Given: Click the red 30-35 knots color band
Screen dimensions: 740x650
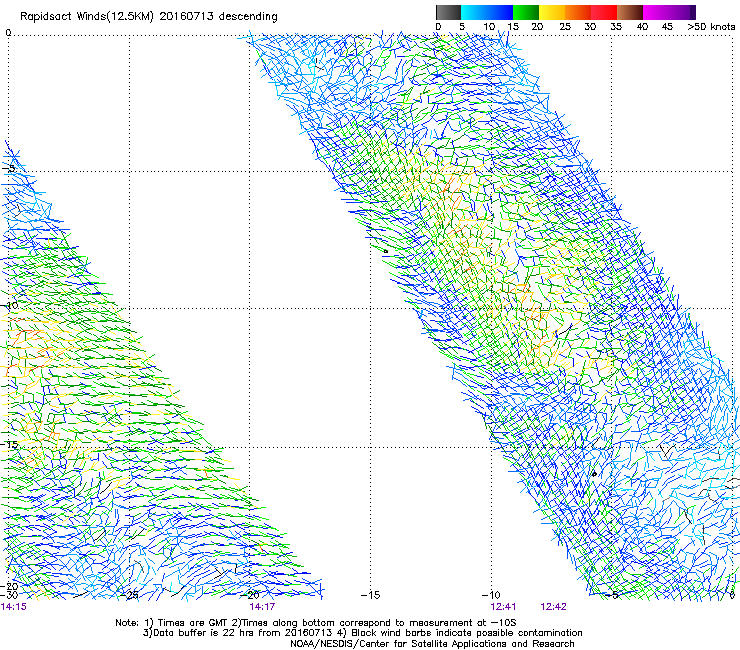Looking at the screenshot, I should click(x=604, y=12).
